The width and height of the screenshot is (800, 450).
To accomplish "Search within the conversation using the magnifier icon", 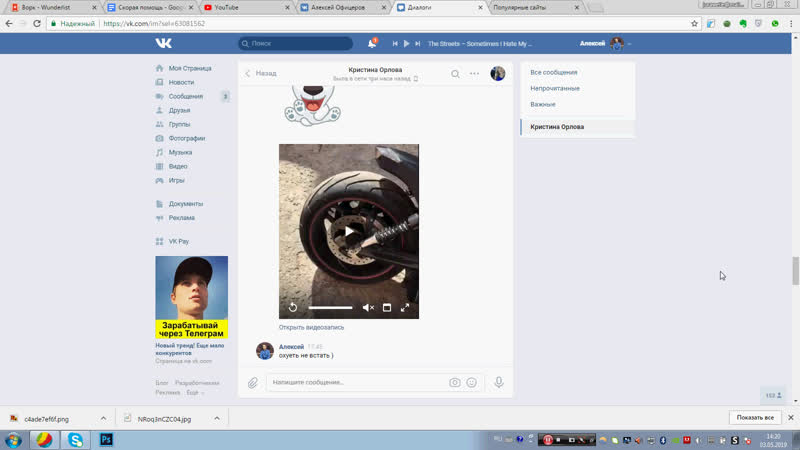I will pyautogui.click(x=455, y=73).
